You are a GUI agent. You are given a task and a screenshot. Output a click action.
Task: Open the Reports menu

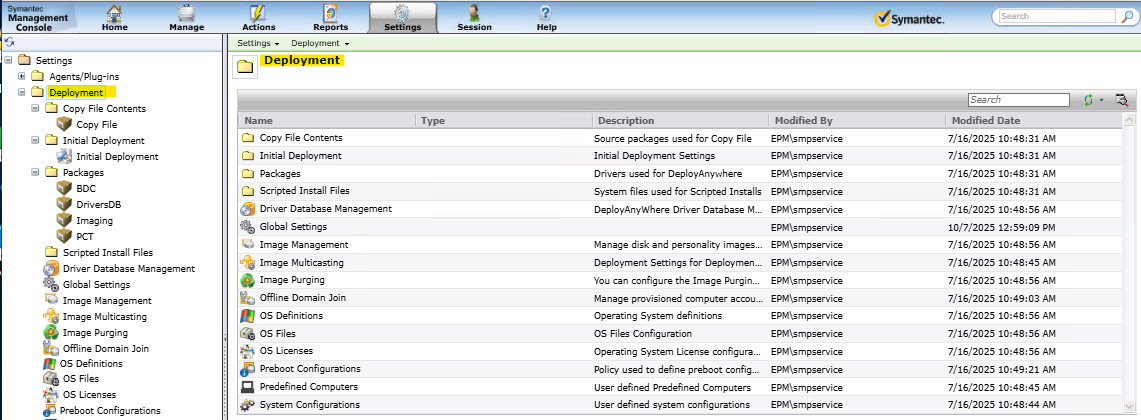coord(330,18)
